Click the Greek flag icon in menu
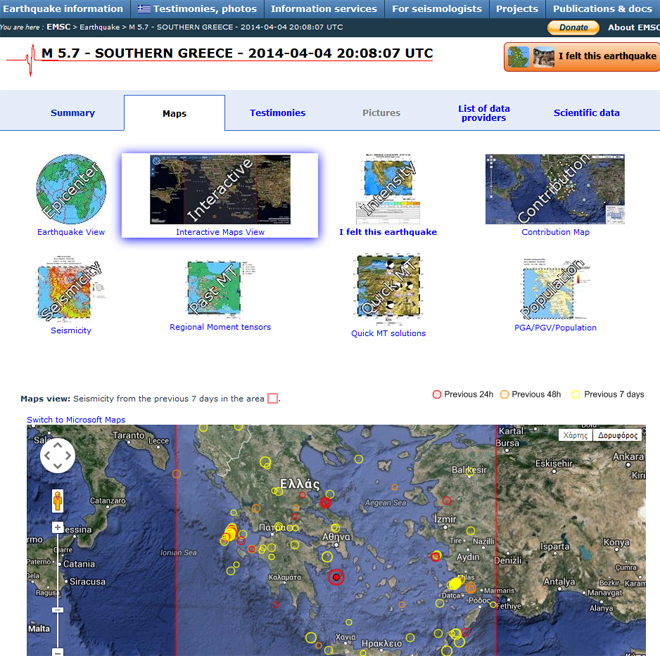This screenshot has width=660, height=656. (x=144, y=9)
